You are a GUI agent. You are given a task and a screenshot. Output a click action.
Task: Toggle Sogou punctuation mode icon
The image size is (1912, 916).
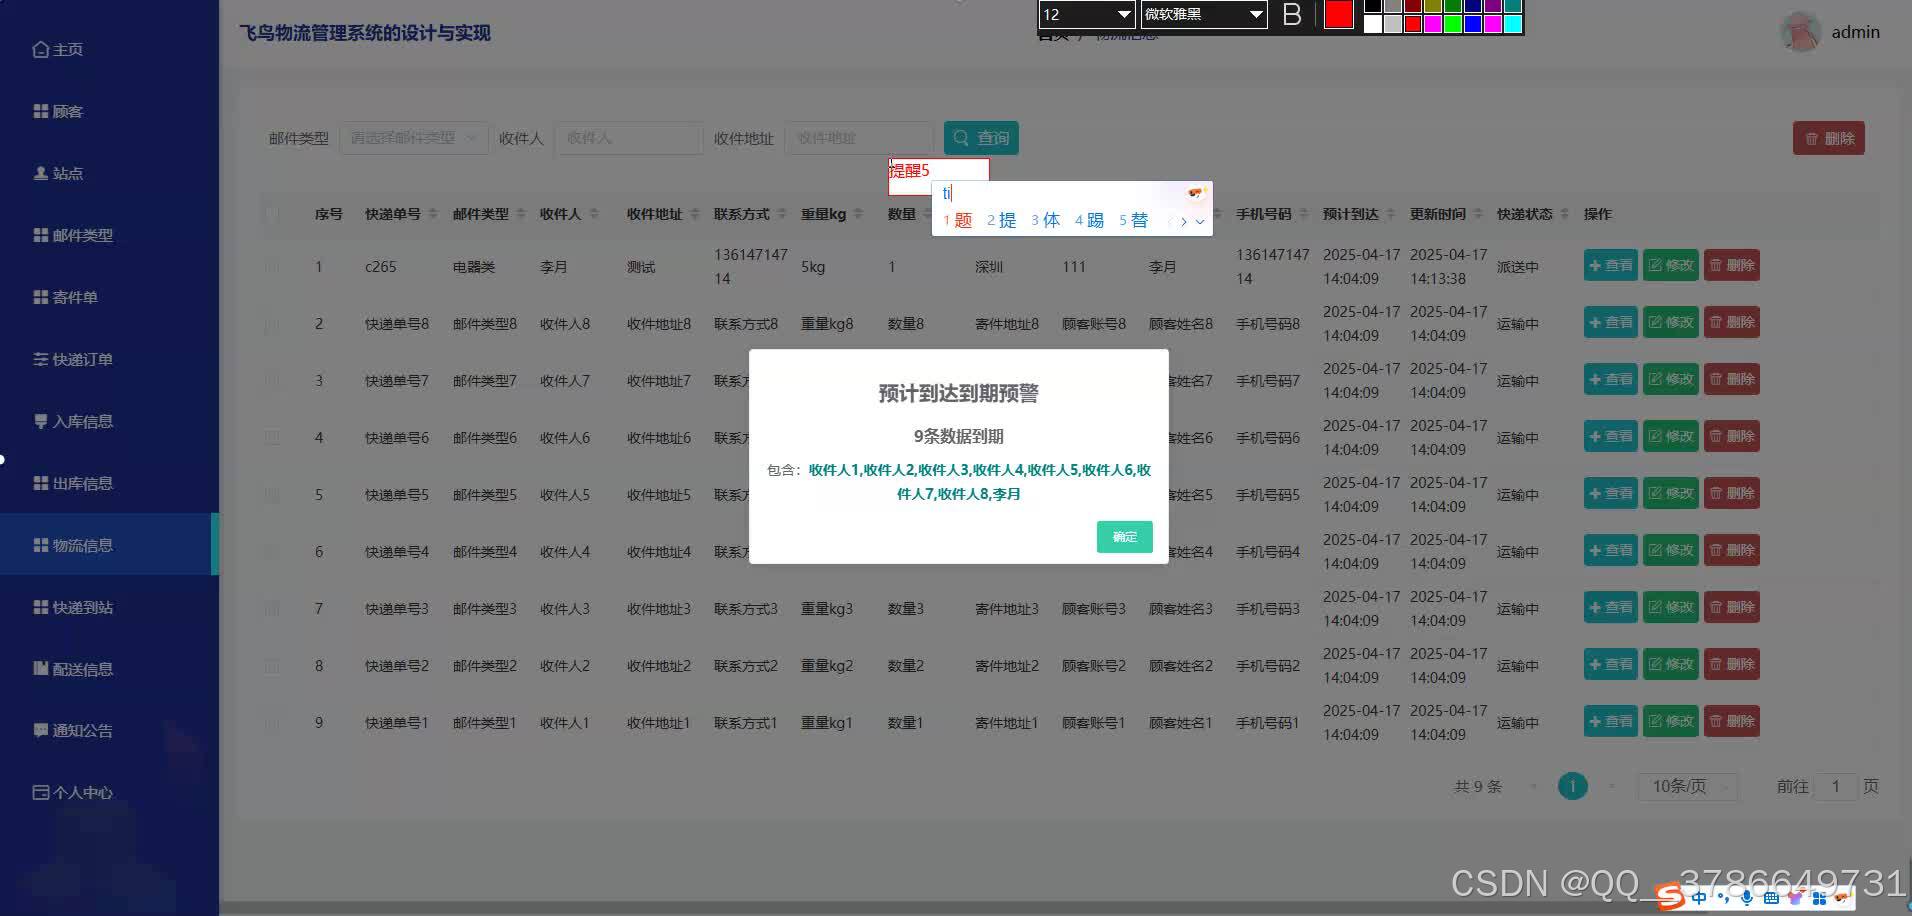click(1723, 898)
